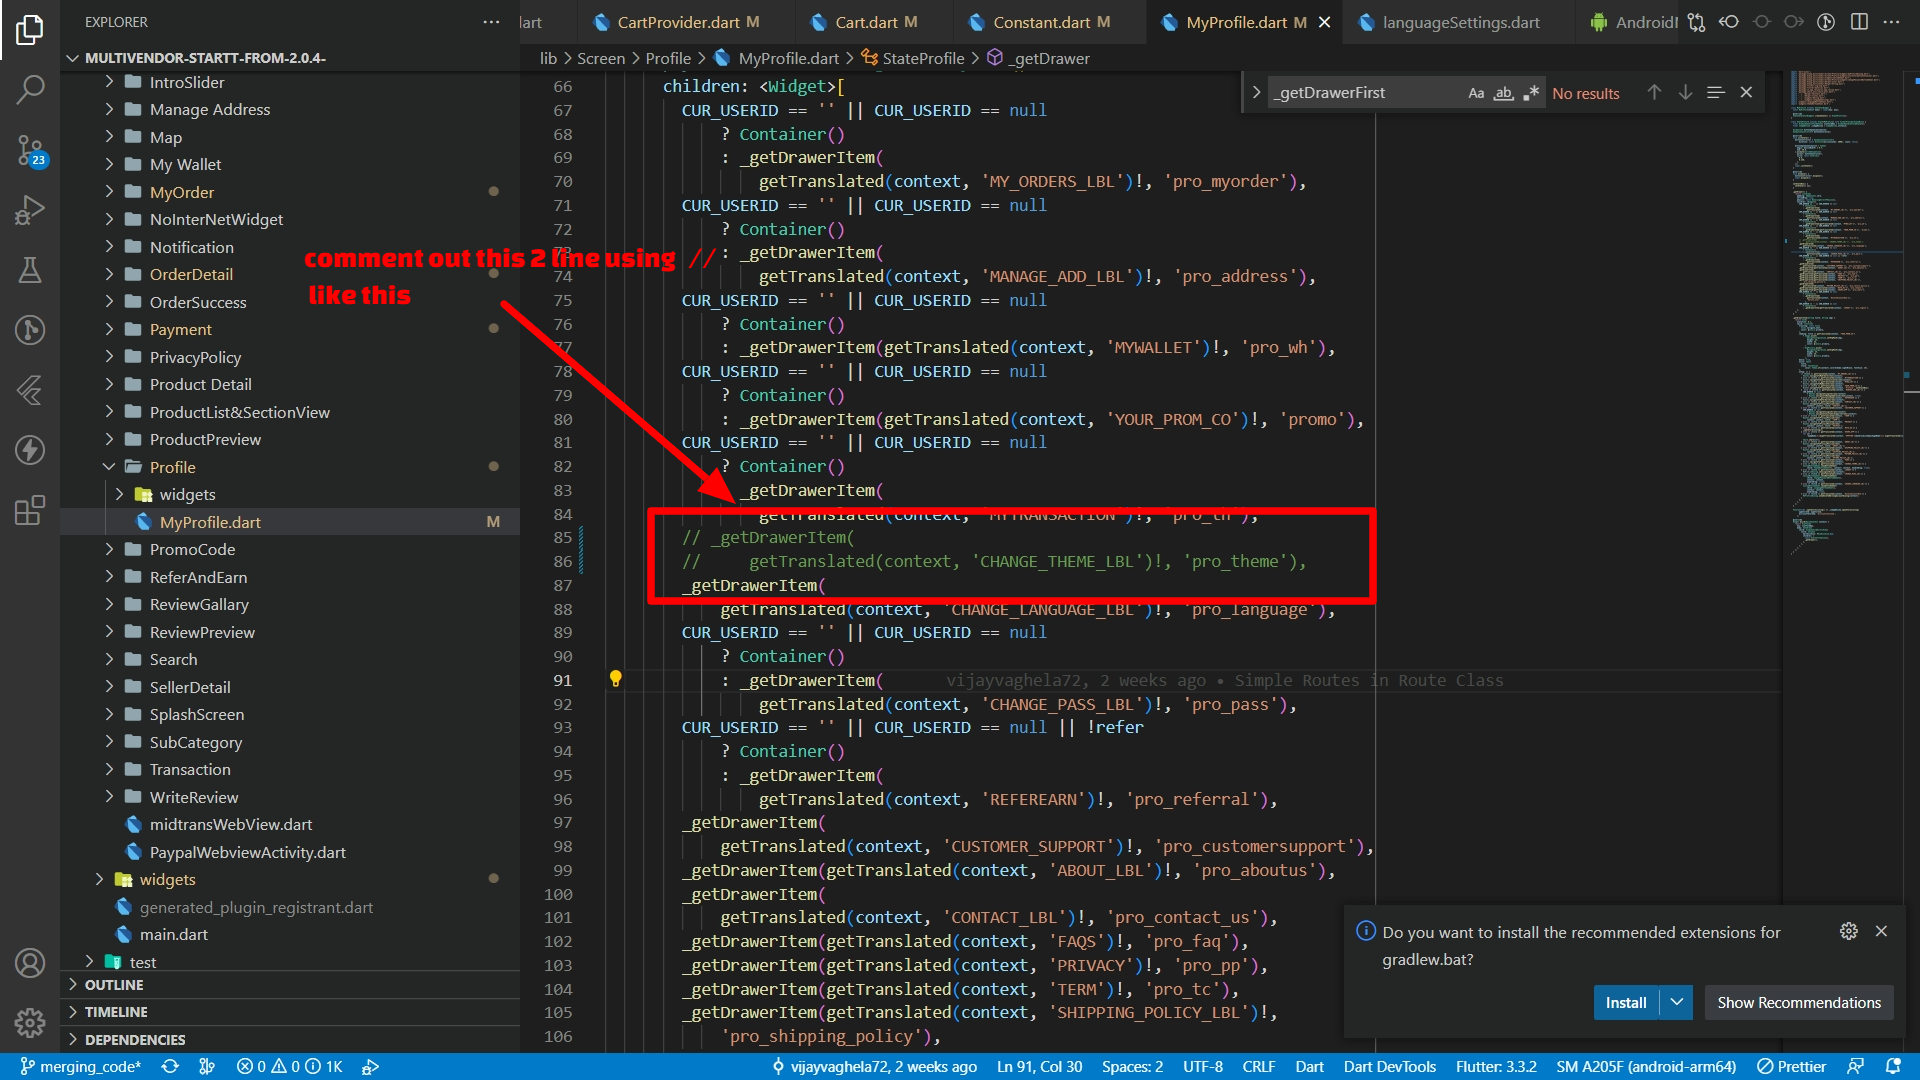Open Source Control view with 23 badge
Image resolution: width=1920 pixels, height=1080 pixels.
30,151
